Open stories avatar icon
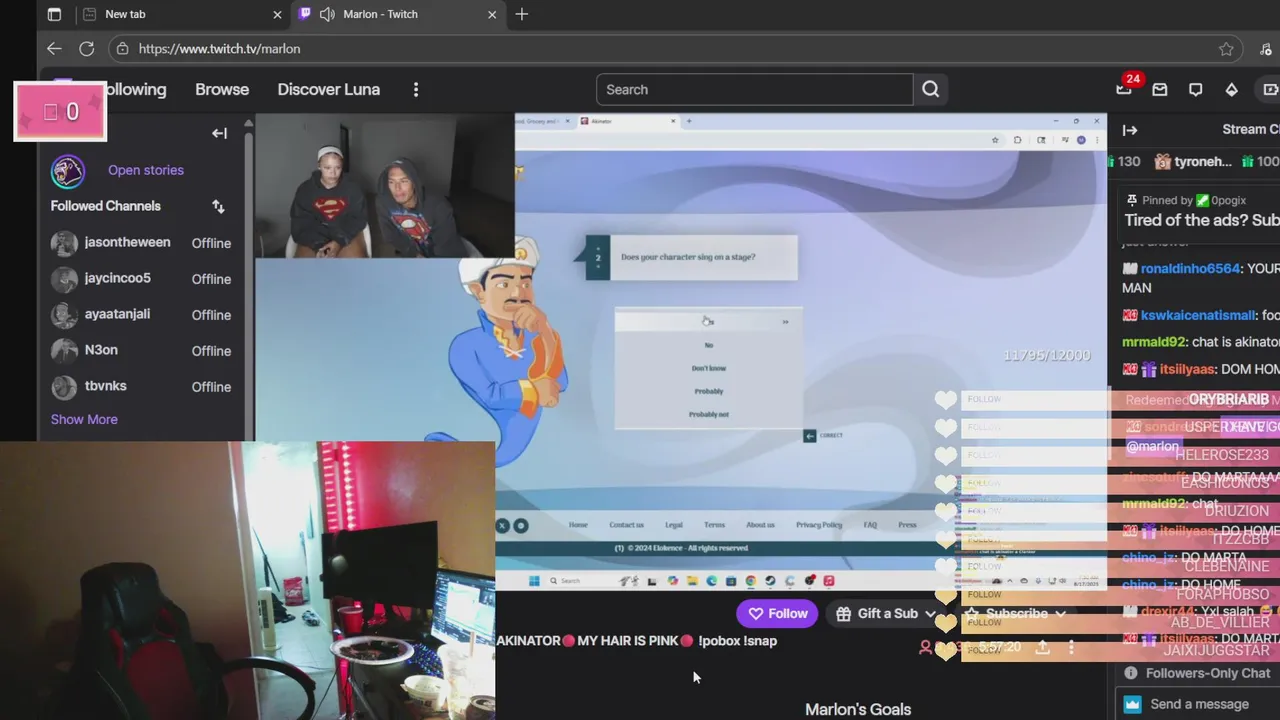Screen dimensions: 1280x720 67,171
